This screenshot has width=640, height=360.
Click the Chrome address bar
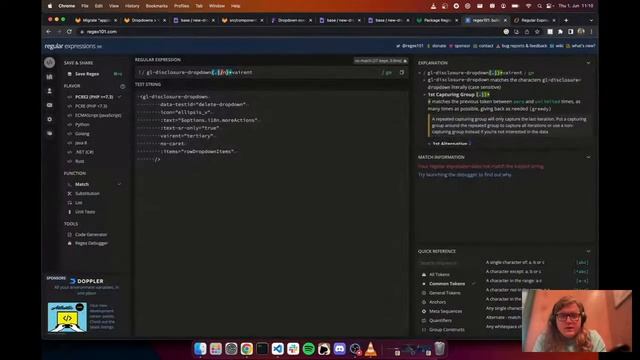[x=286, y=31]
